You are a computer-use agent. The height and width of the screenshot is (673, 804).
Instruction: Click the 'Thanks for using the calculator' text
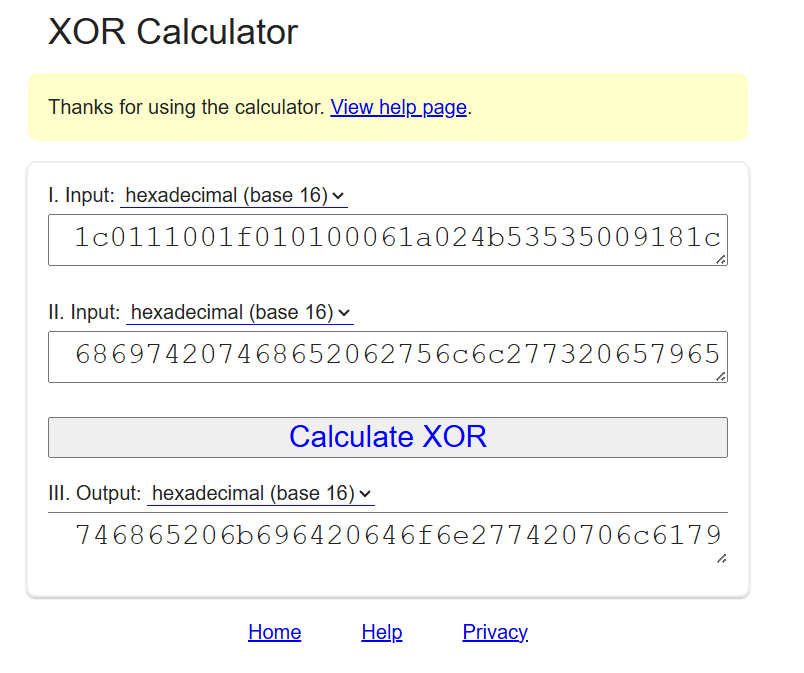pyautogui.click(x=187, y=107)
